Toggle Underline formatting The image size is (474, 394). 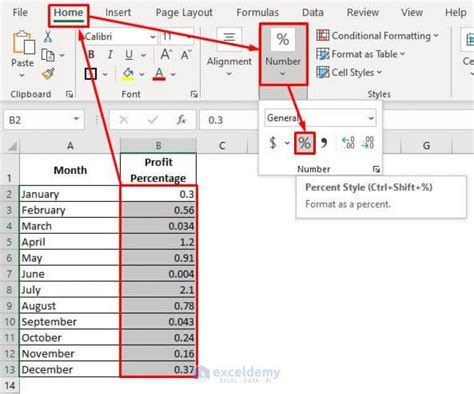129,55
